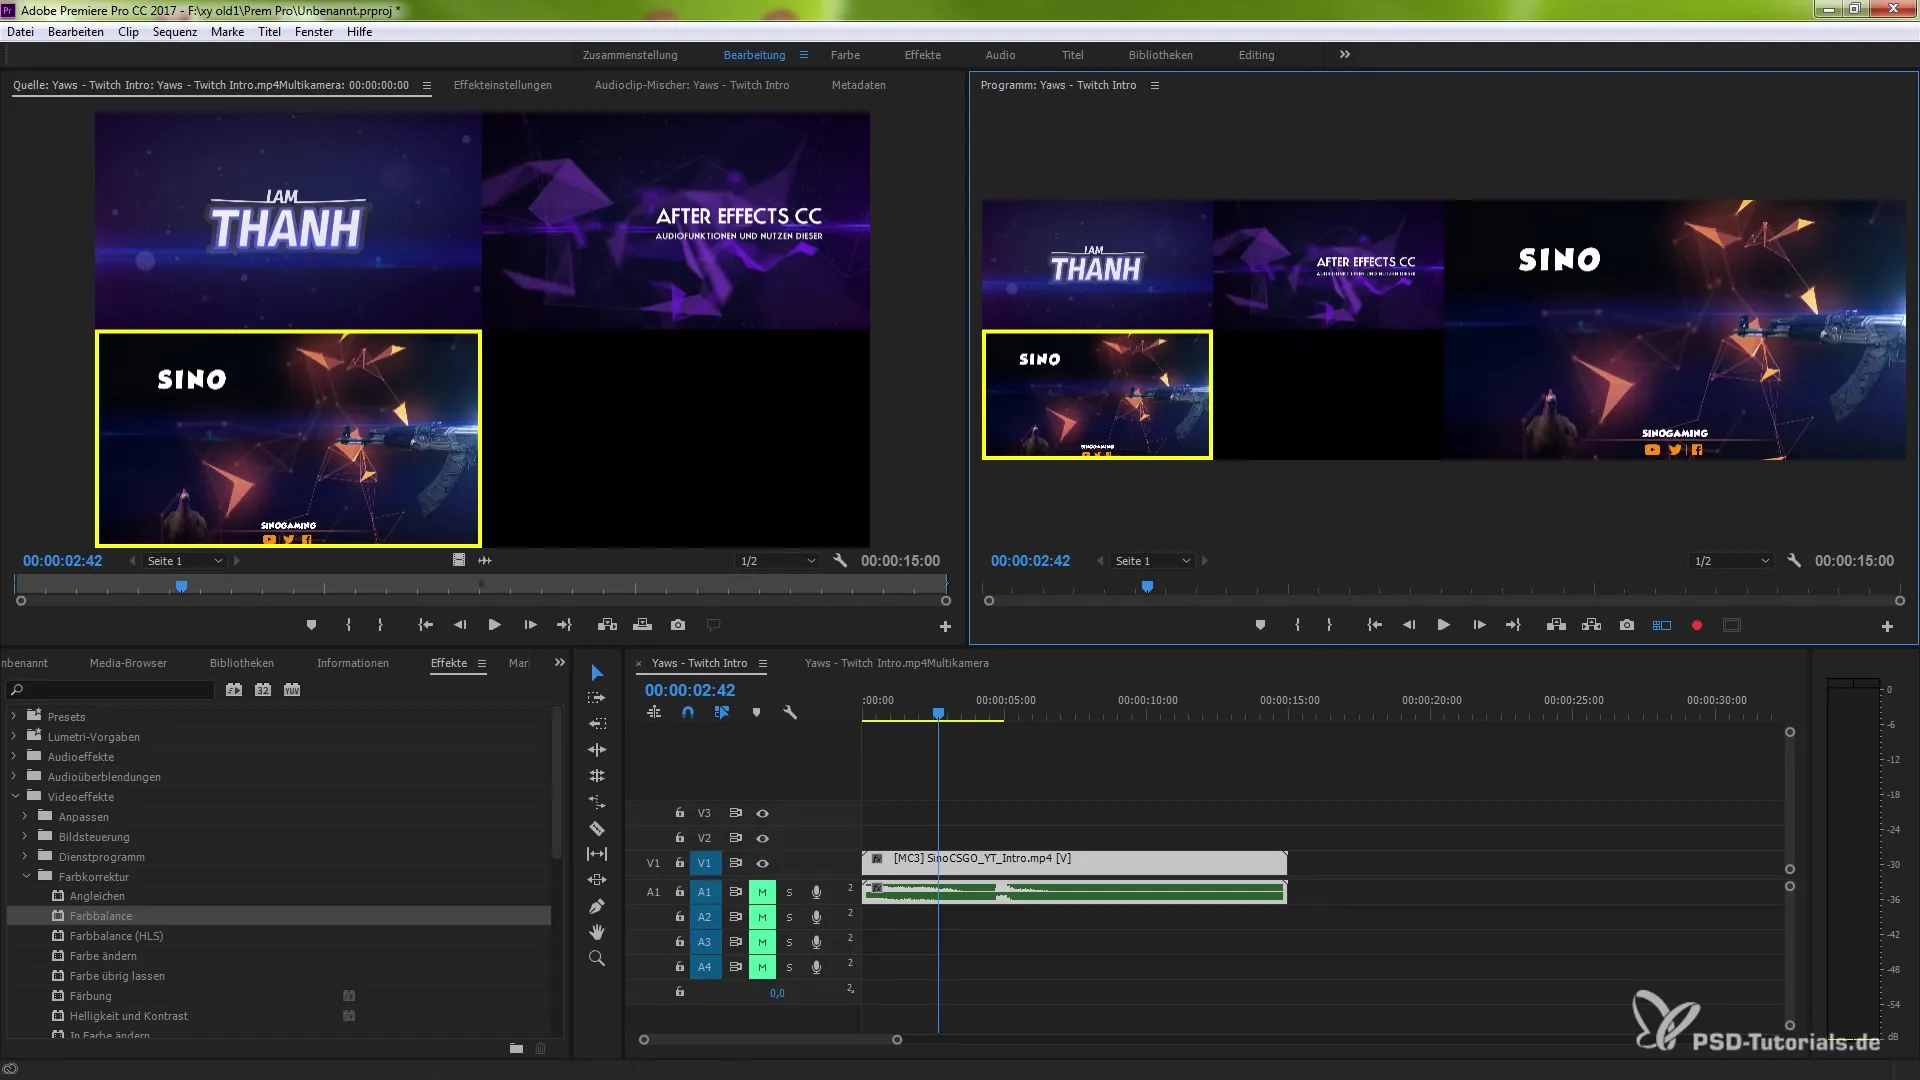Solo track A2 with S button

tap(789, 917)
